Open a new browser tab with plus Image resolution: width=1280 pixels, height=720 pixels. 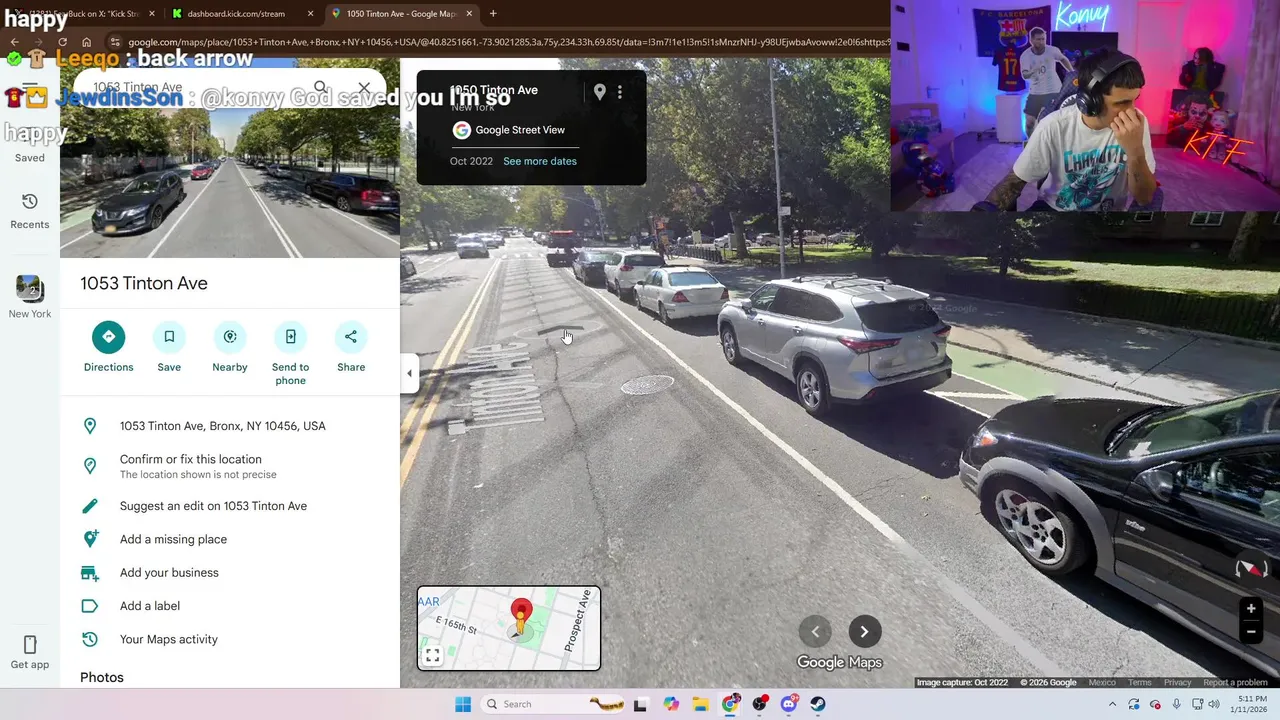(493, 14)
